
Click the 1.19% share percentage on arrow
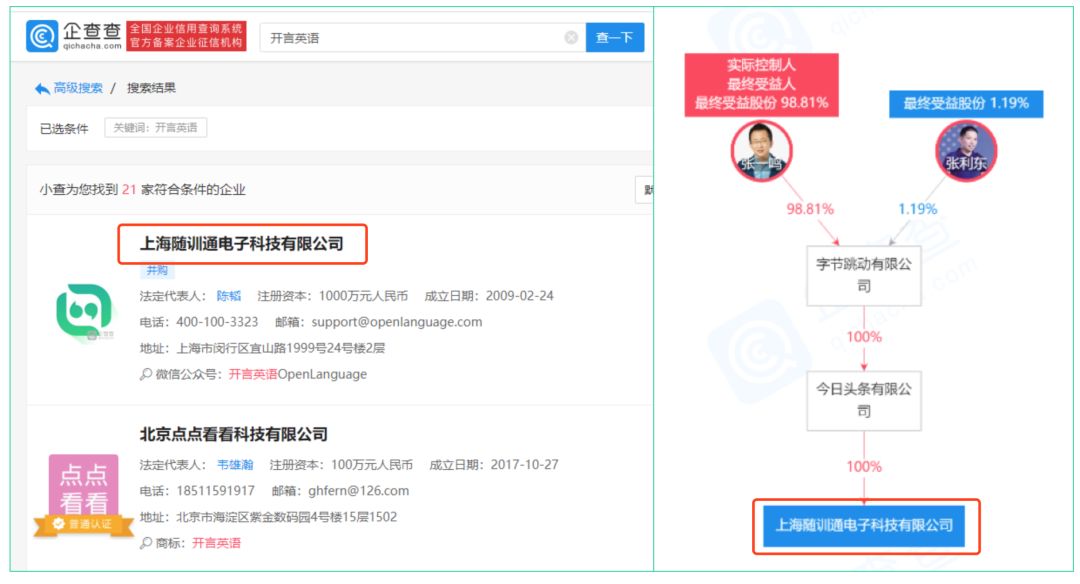coord(917,209)
